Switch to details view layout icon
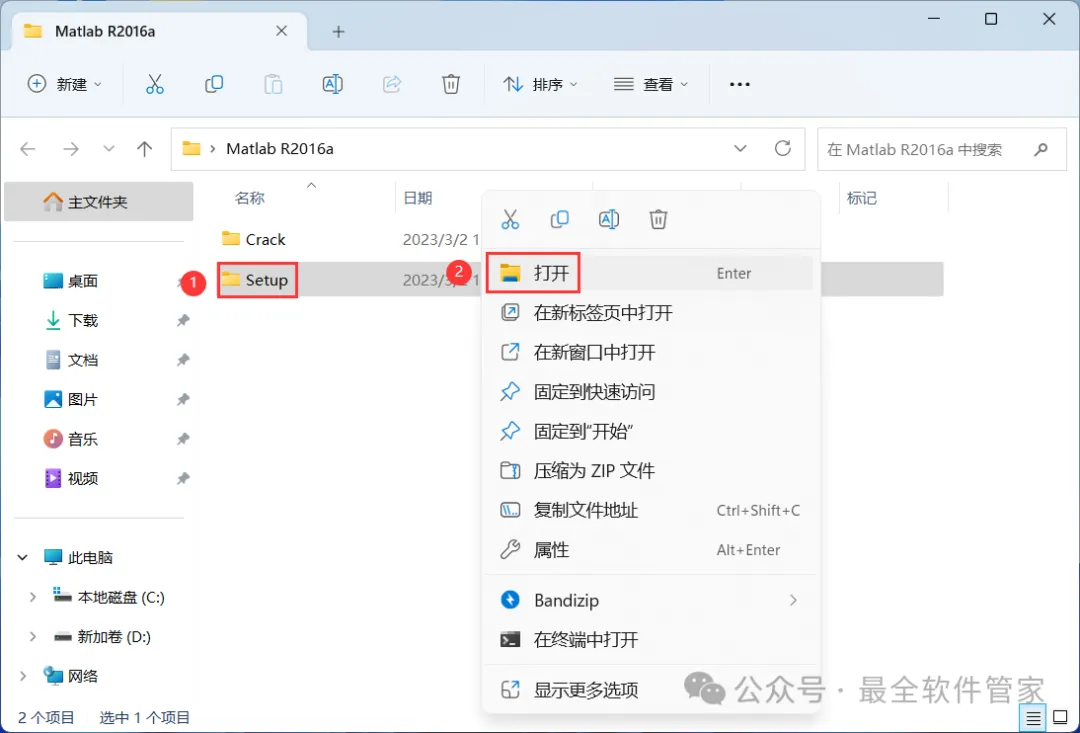Image resolution: width=1080 pixels, height=733 pixels. [x=1033, y=719]
